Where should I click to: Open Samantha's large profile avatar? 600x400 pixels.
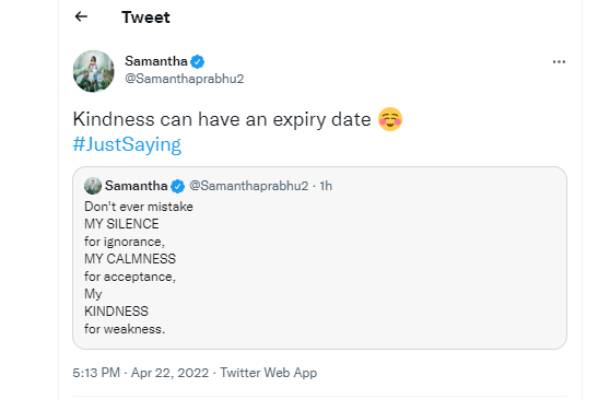(x=93, y=70)
